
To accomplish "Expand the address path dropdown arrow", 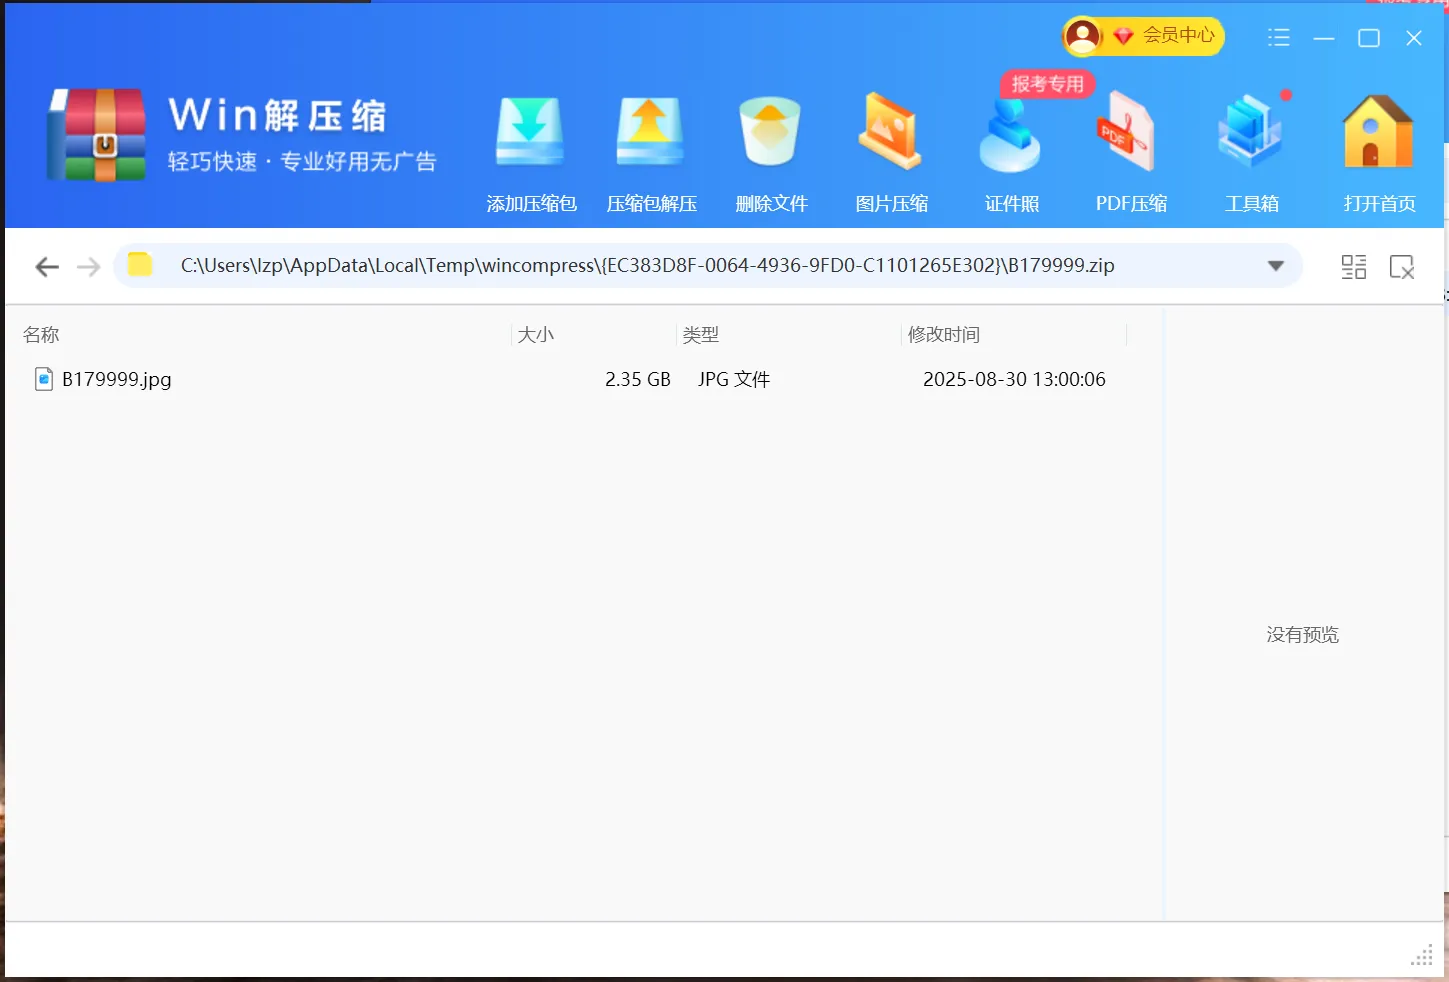I will tap(1275, 266).
